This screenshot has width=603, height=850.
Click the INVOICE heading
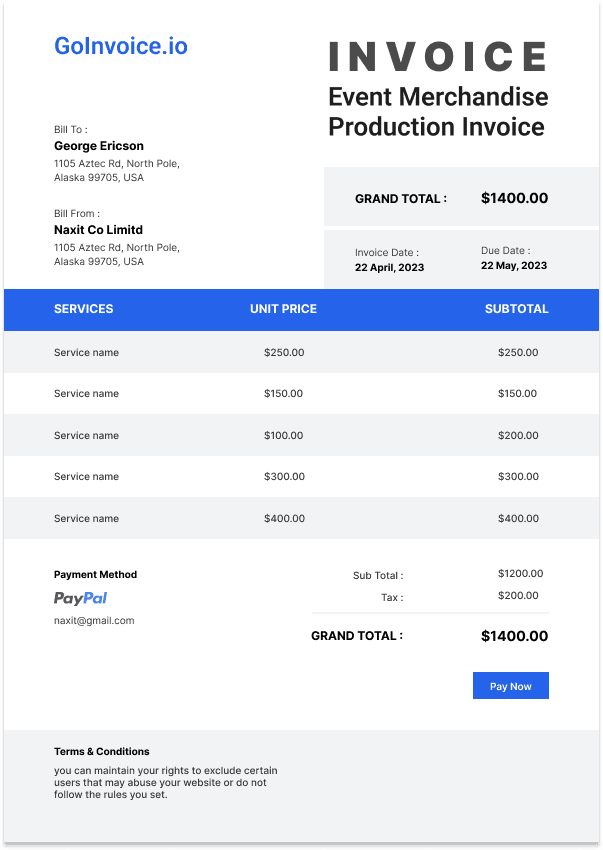click(438, 56)
